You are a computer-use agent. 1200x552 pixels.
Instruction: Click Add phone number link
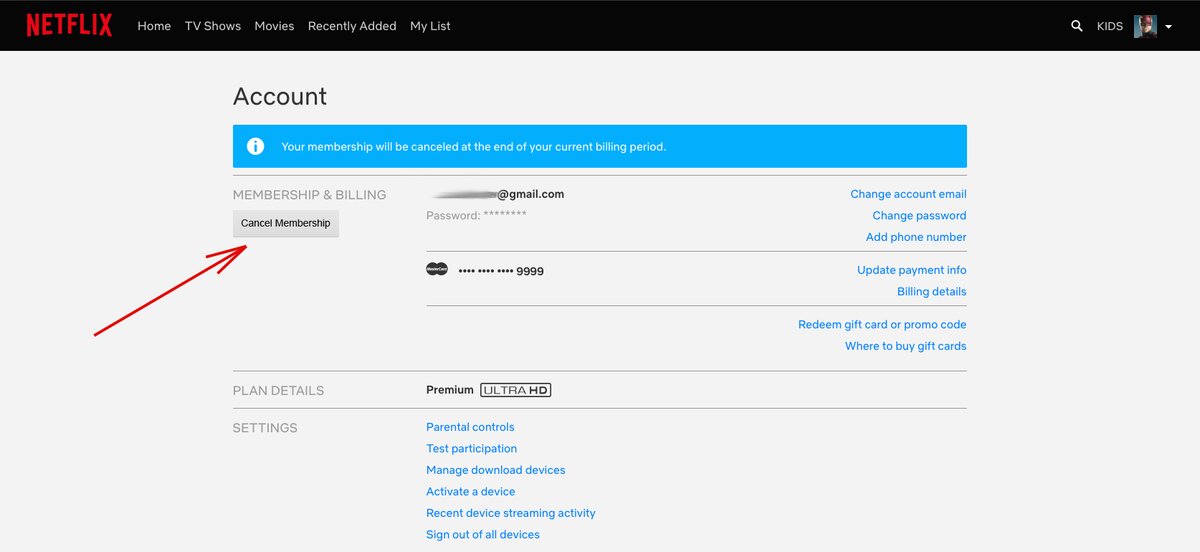[916, 237]
